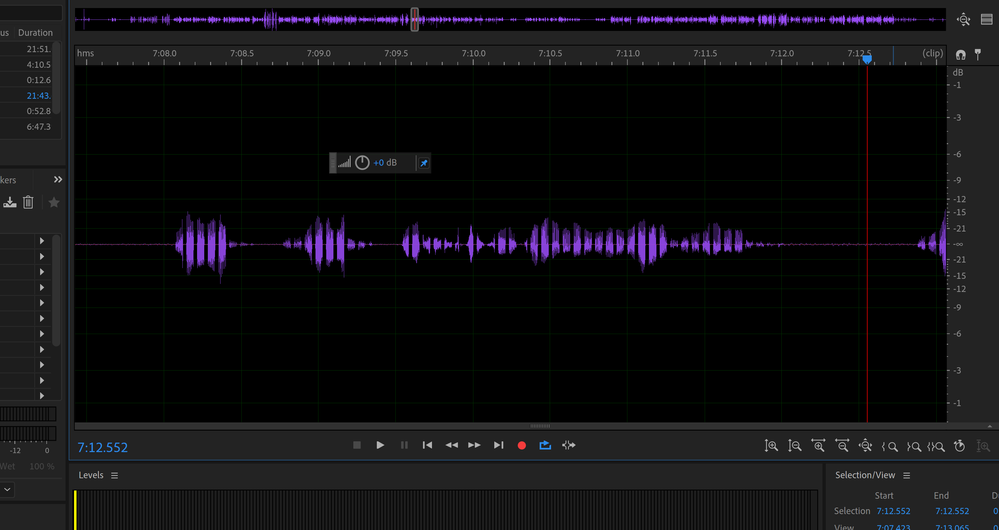The image size is (999, 530).
Task: Click the HUD volume gain knob
Action: click(362, 162)
